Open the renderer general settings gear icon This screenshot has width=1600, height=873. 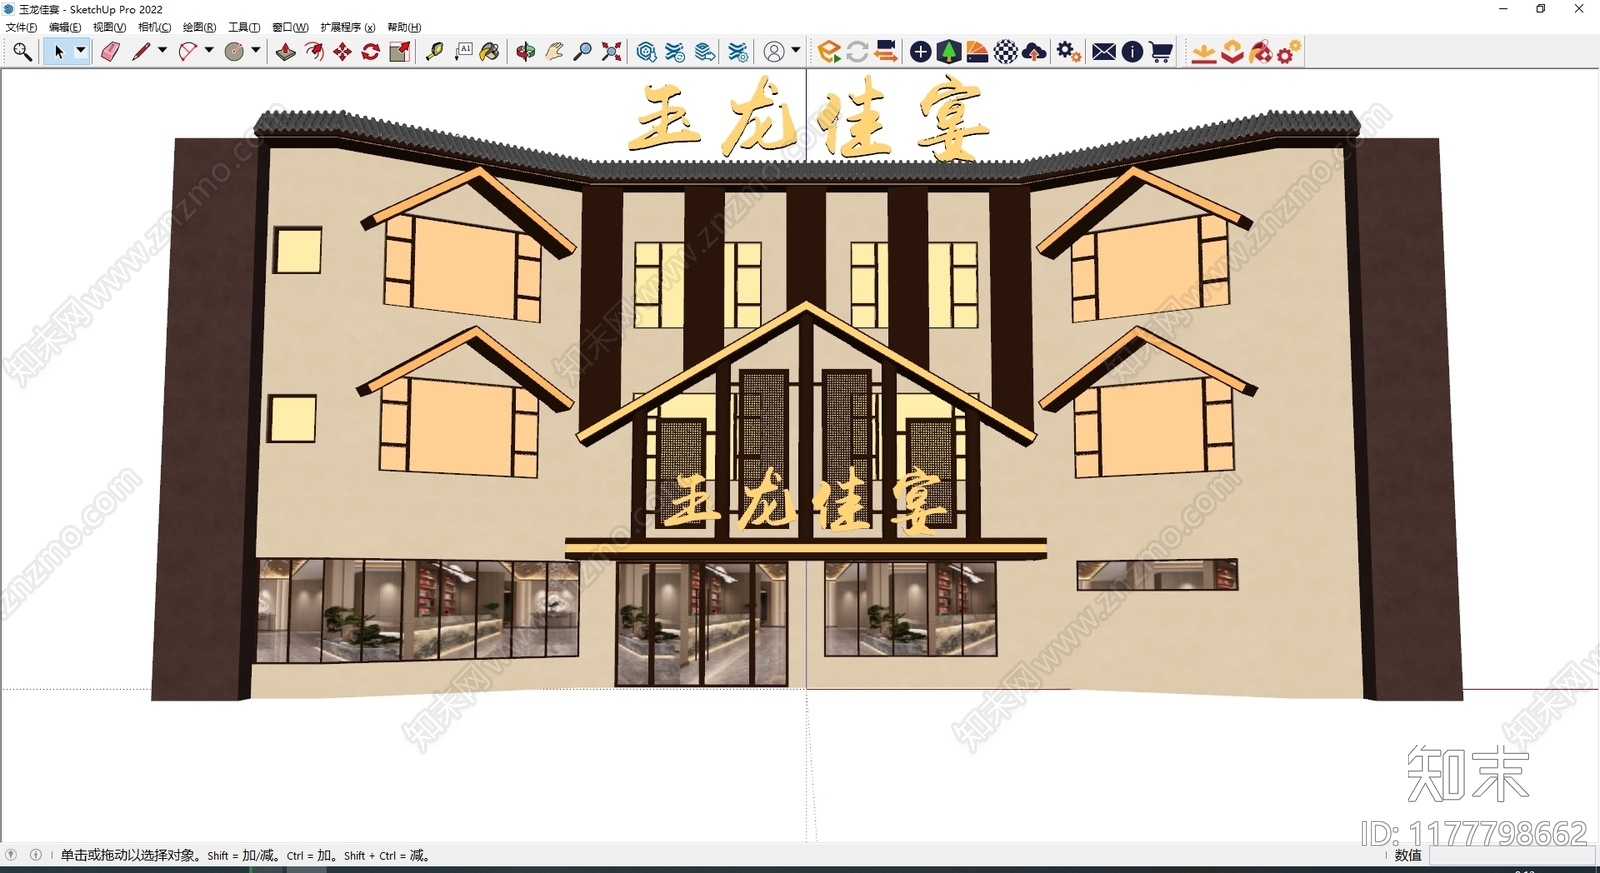[x=1069, y=52]
